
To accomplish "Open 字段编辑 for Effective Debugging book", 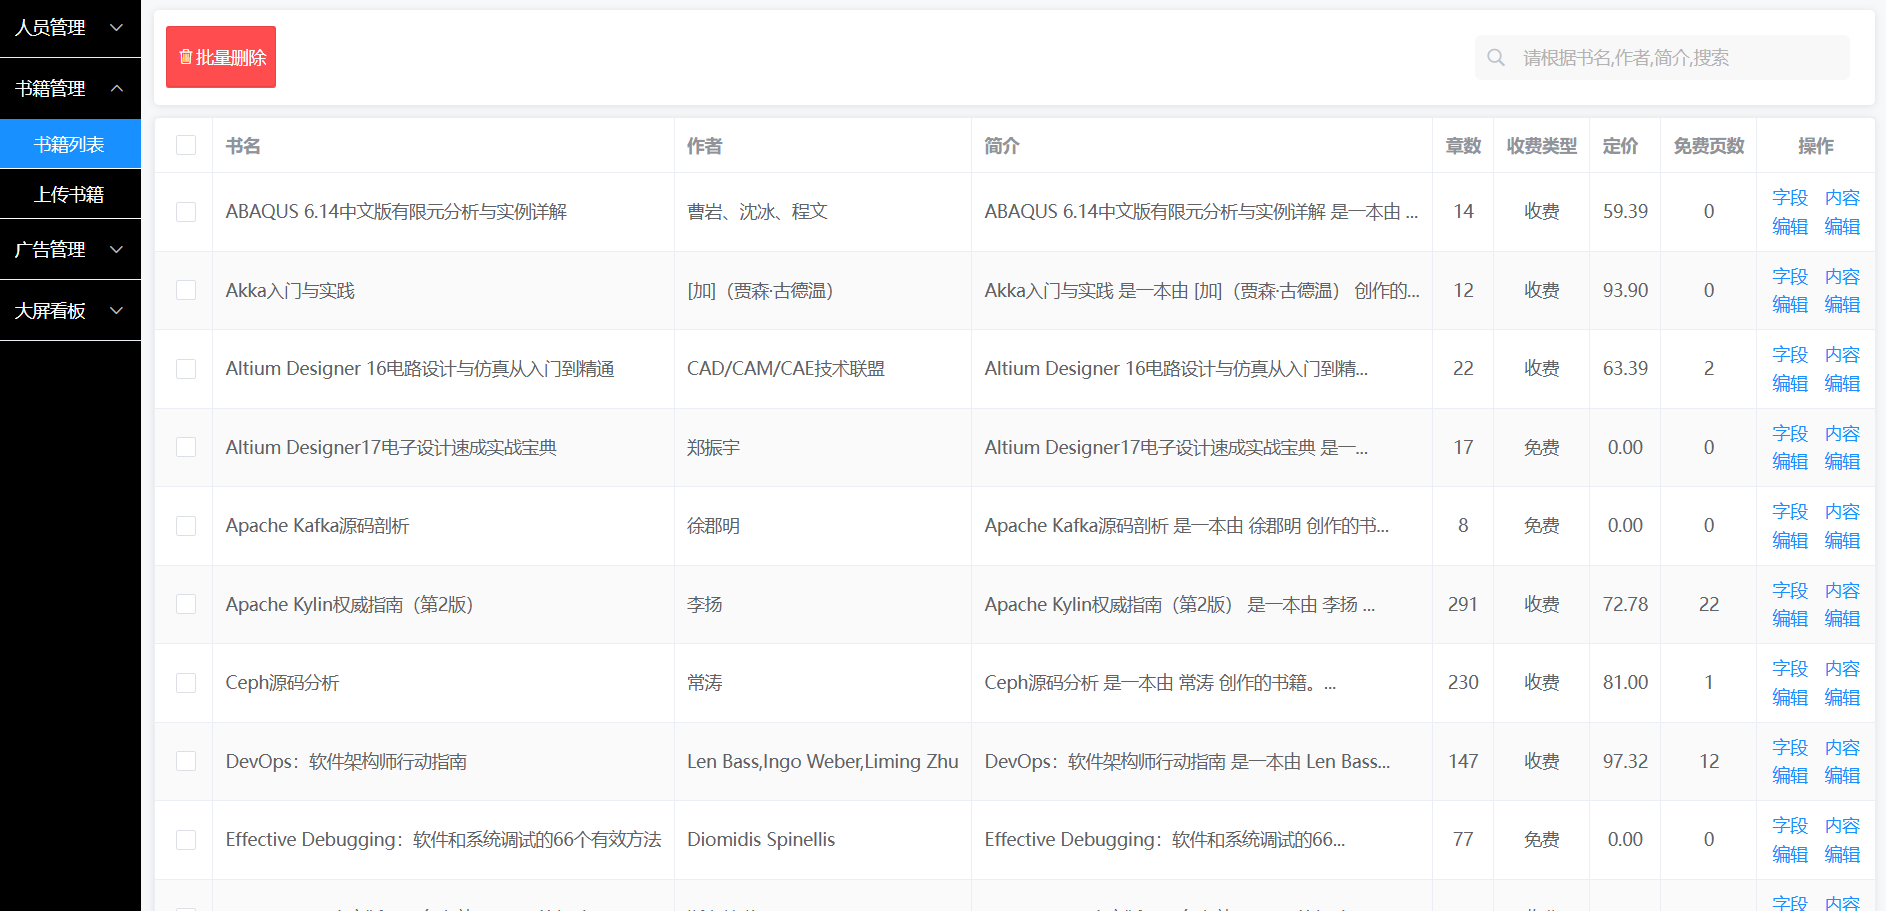I will tap(1790, 840).
